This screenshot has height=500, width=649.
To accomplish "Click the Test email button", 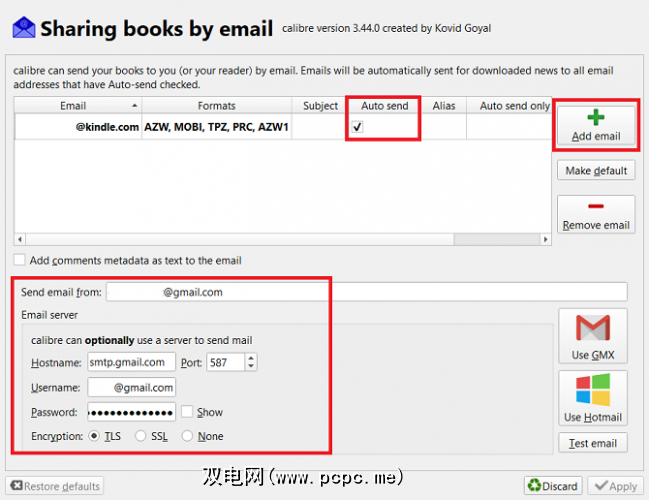I will pos(593,443).
